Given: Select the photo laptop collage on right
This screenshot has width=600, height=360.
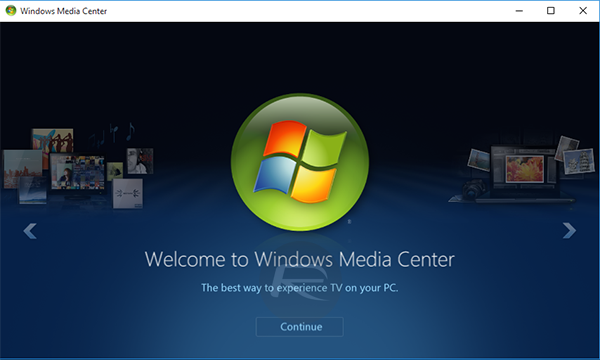Looking at the screenshot, I should tap(523, 169).
